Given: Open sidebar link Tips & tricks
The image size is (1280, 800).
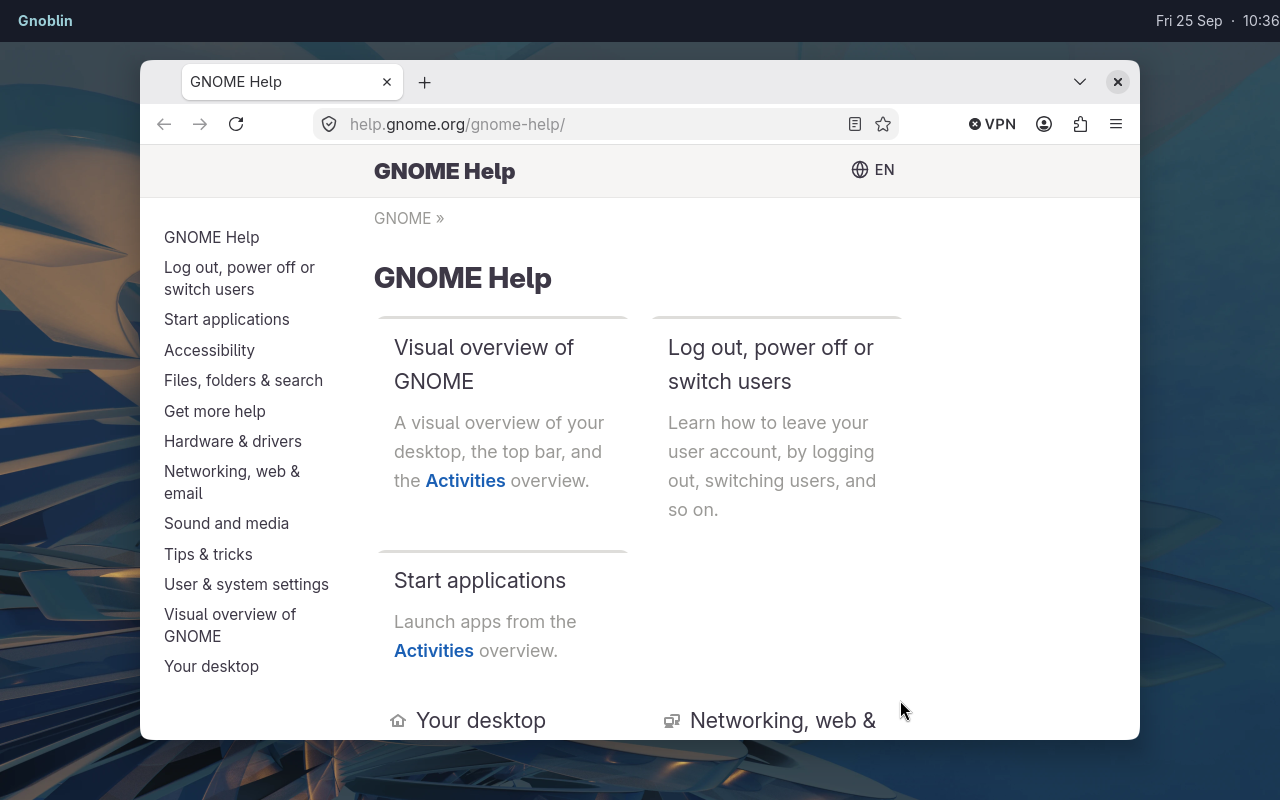Looking at the screenshot, I should point(208,554).
